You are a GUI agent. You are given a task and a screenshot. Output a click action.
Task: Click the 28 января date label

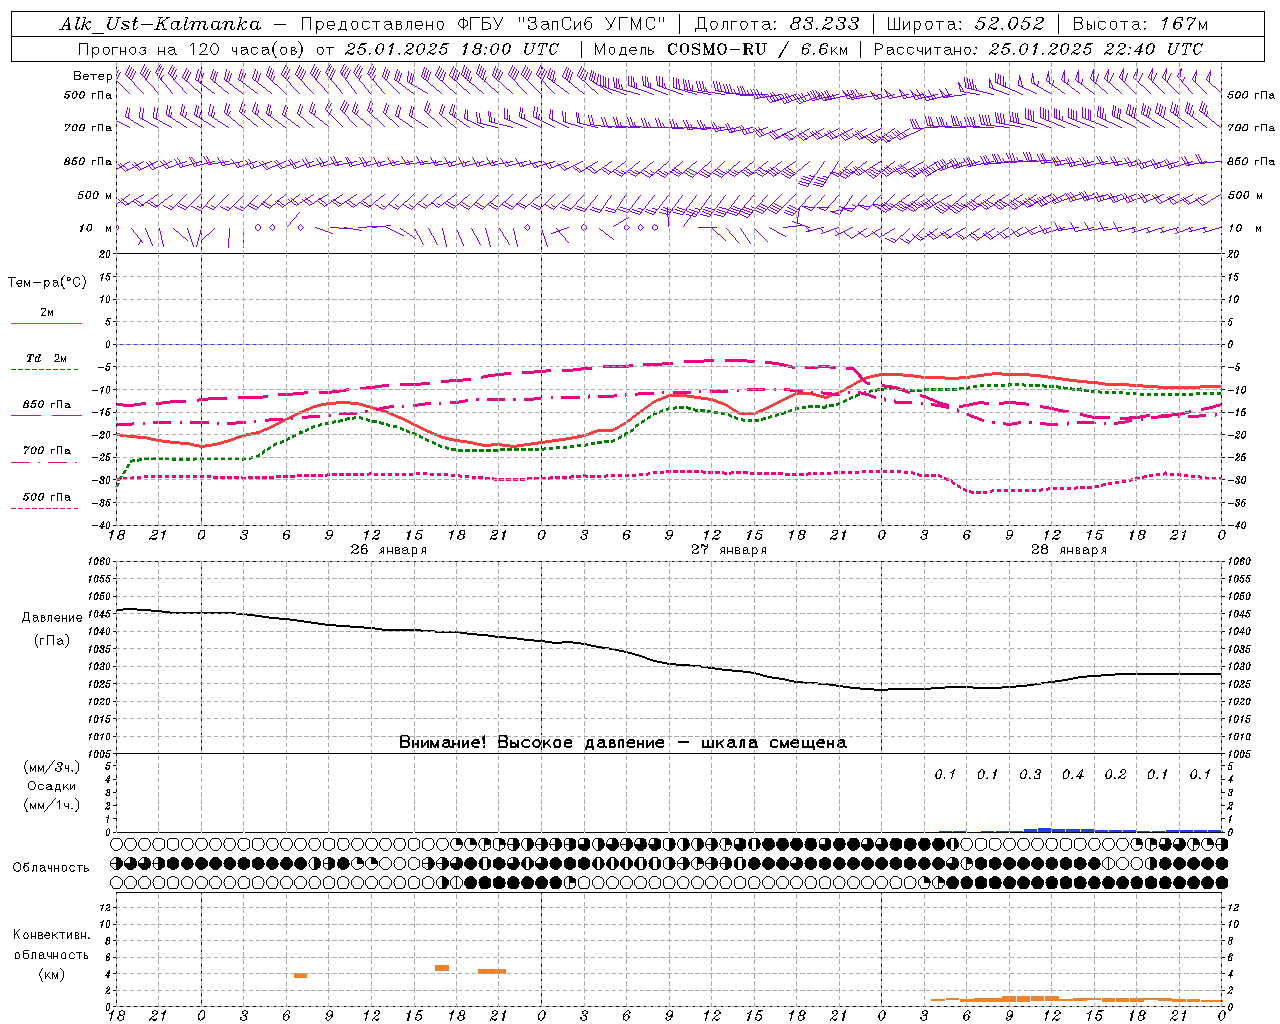coord(1069,550)
